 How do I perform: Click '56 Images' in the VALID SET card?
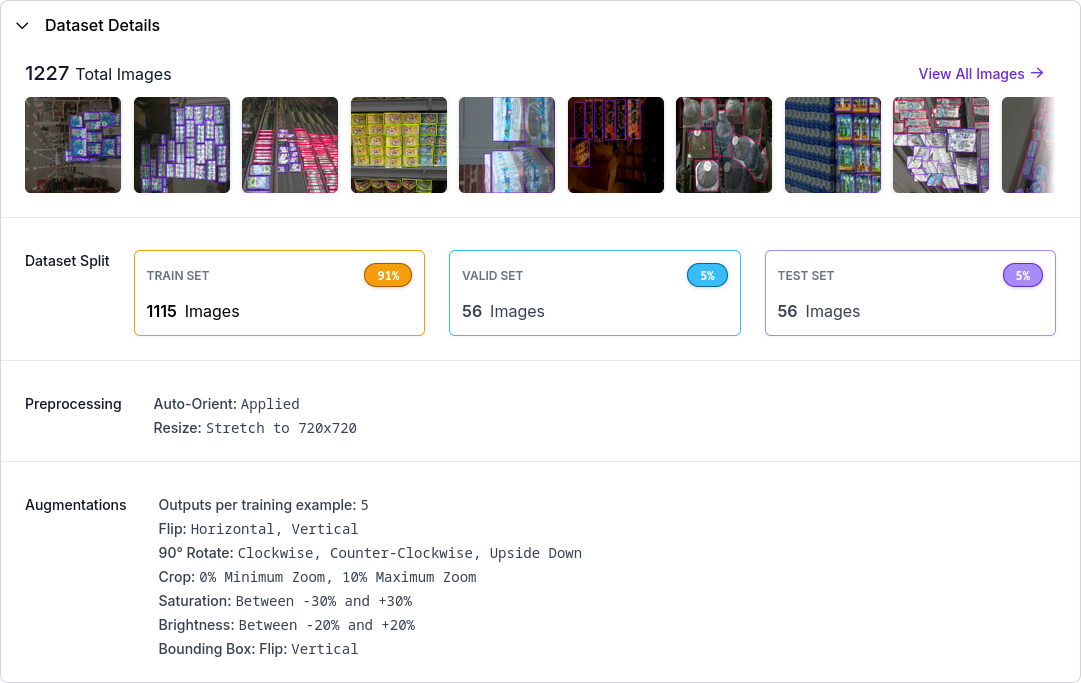[503, 312]
